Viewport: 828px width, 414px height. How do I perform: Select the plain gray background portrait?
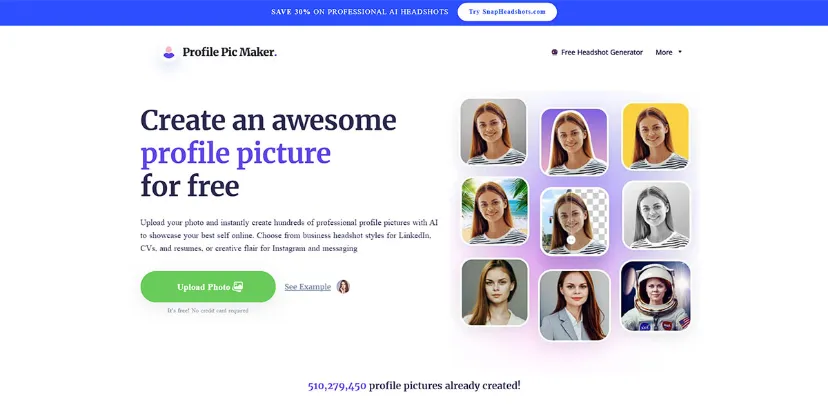coord(493,131)
